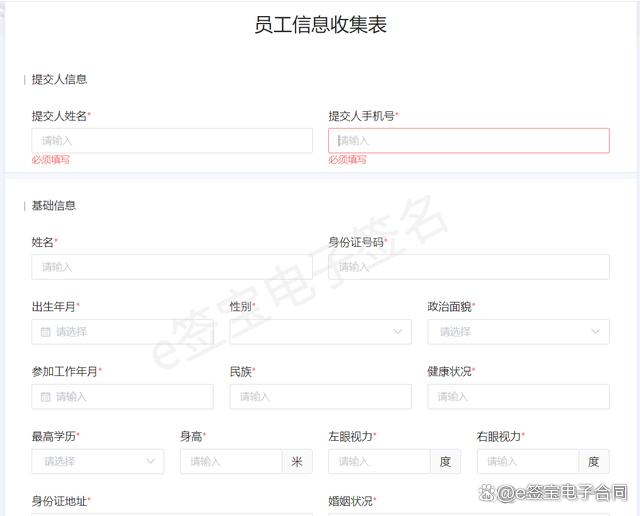Click the 米 unit suffix on 身高
Screen dimensions: 640x516
click(297, 461)
